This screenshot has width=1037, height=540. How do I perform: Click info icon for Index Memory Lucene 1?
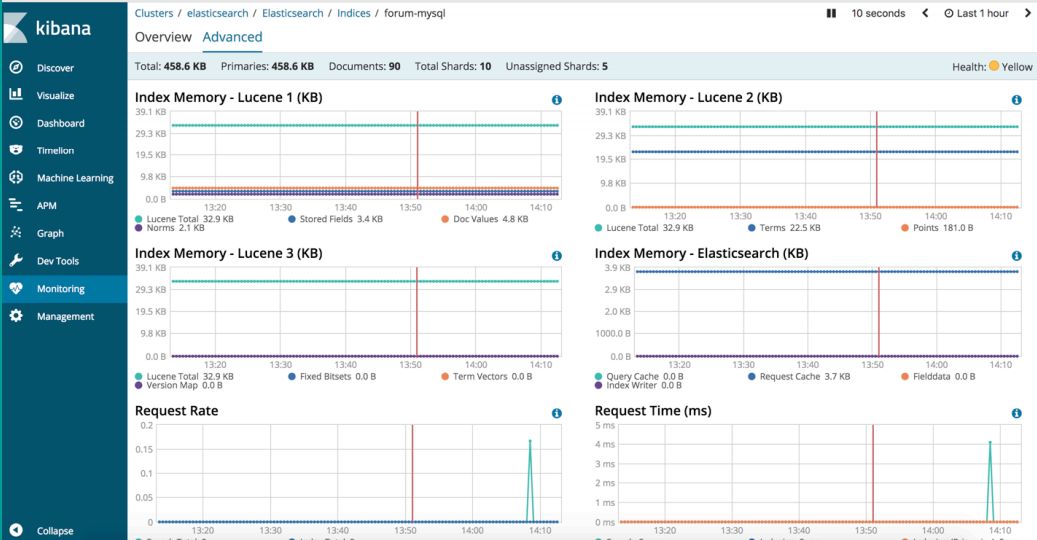(x=557, y=100)
